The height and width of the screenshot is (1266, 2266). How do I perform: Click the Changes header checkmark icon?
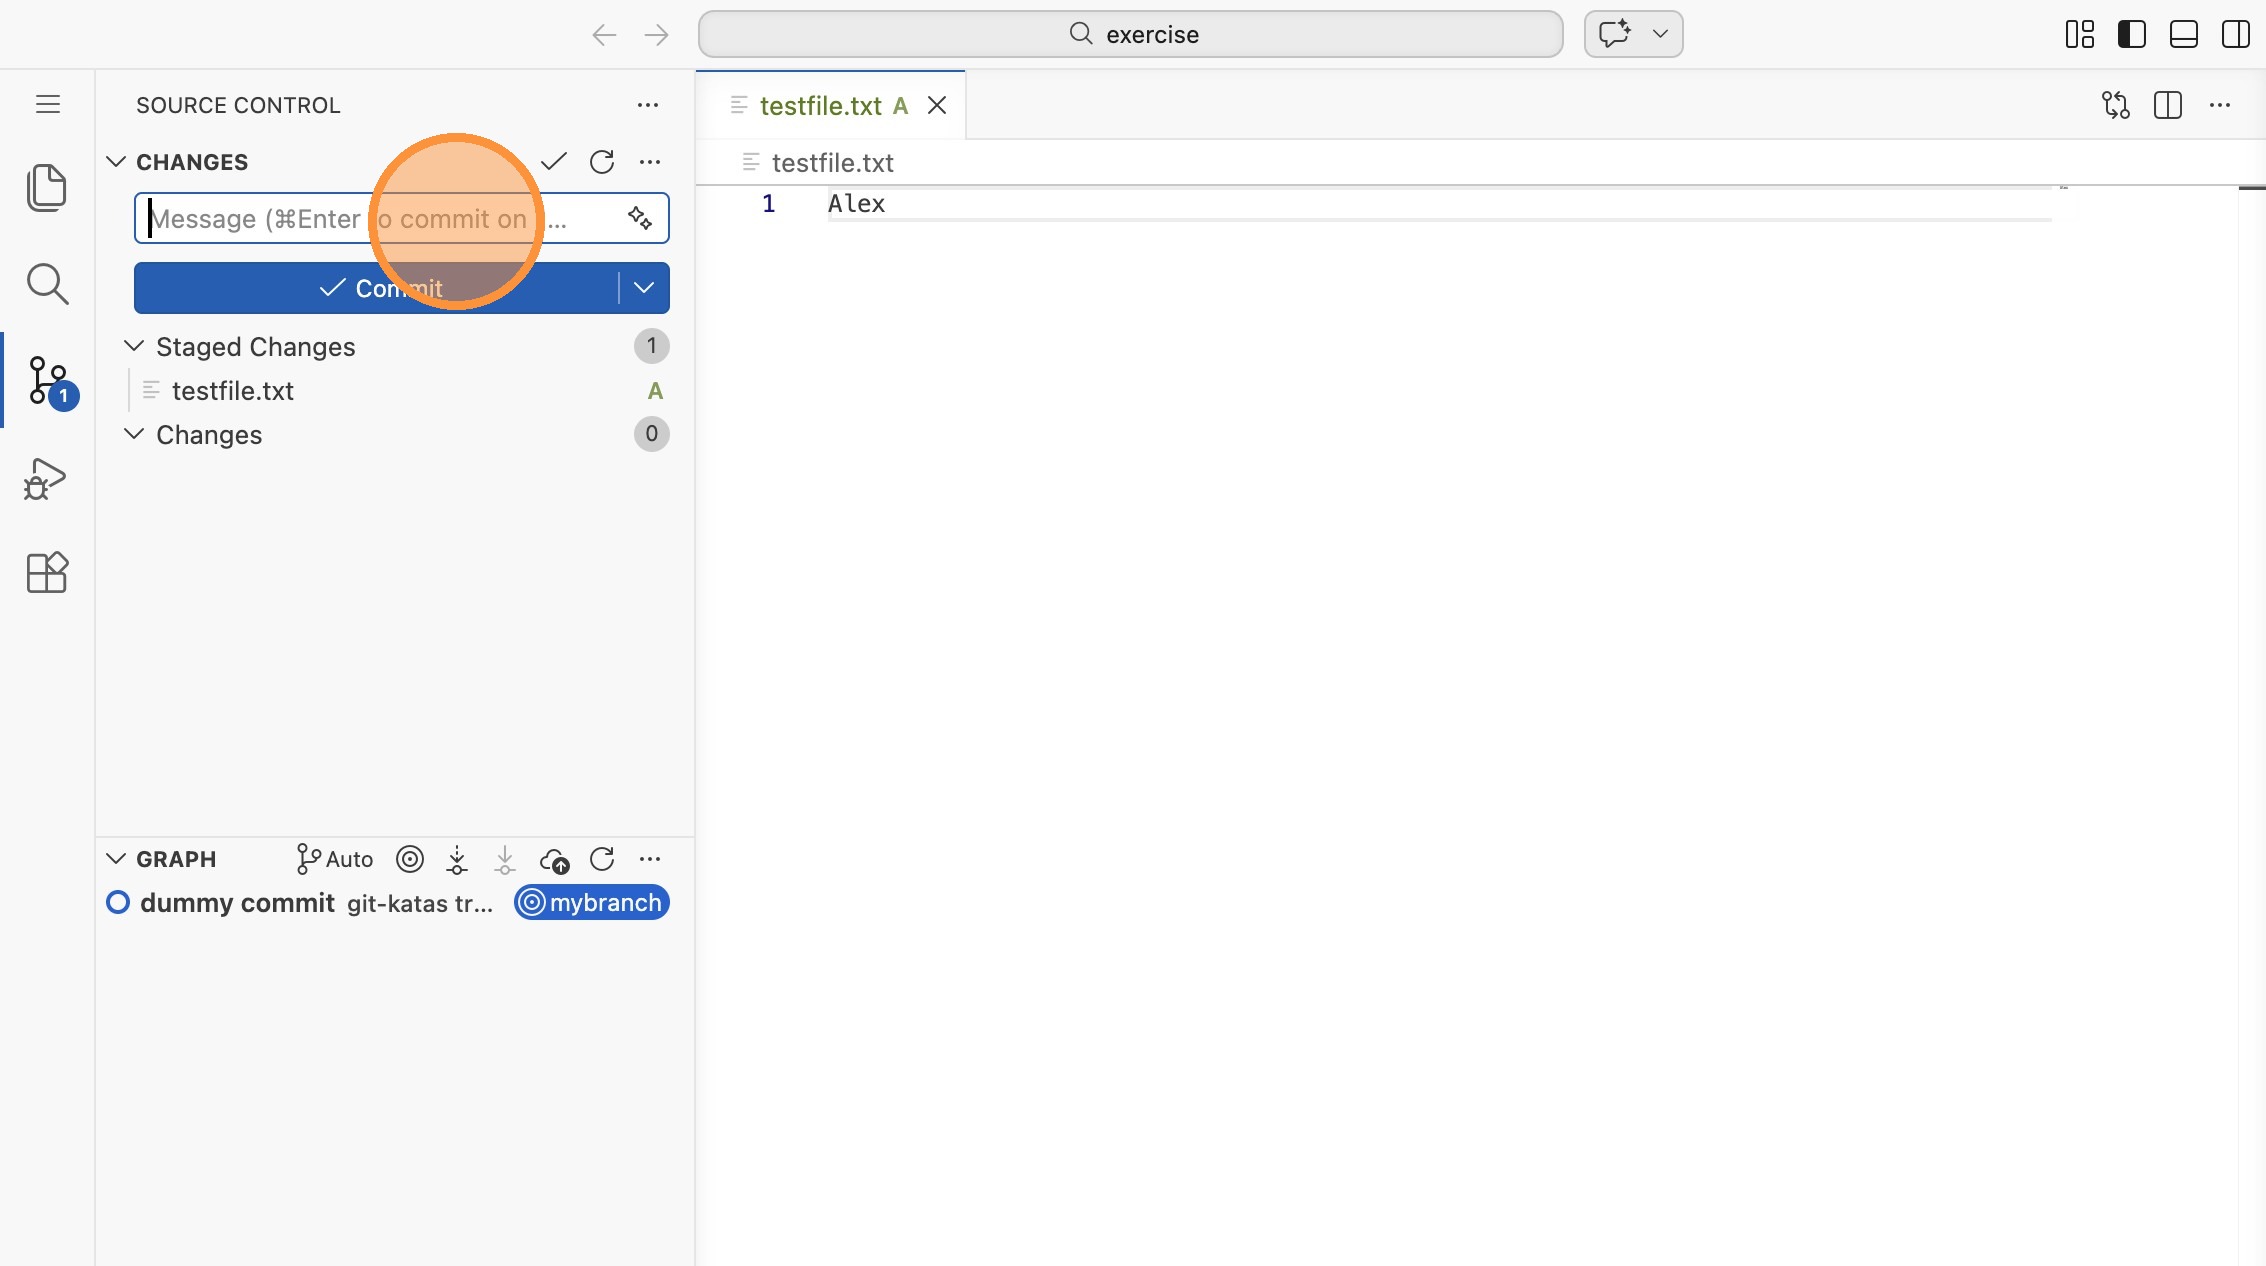pyautogui.click(x=554, y=162)
